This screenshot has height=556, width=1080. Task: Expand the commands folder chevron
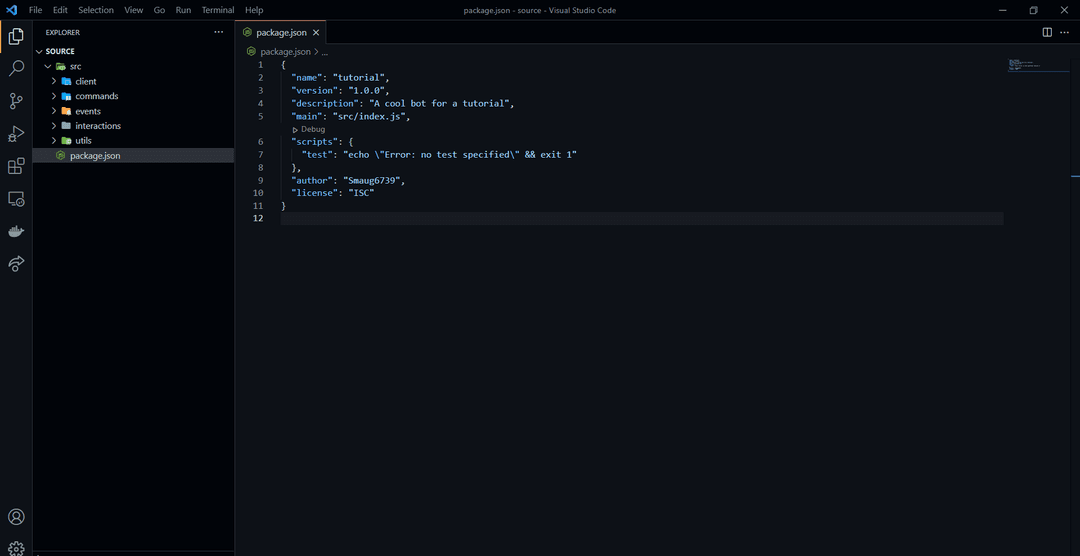point(54,96)
